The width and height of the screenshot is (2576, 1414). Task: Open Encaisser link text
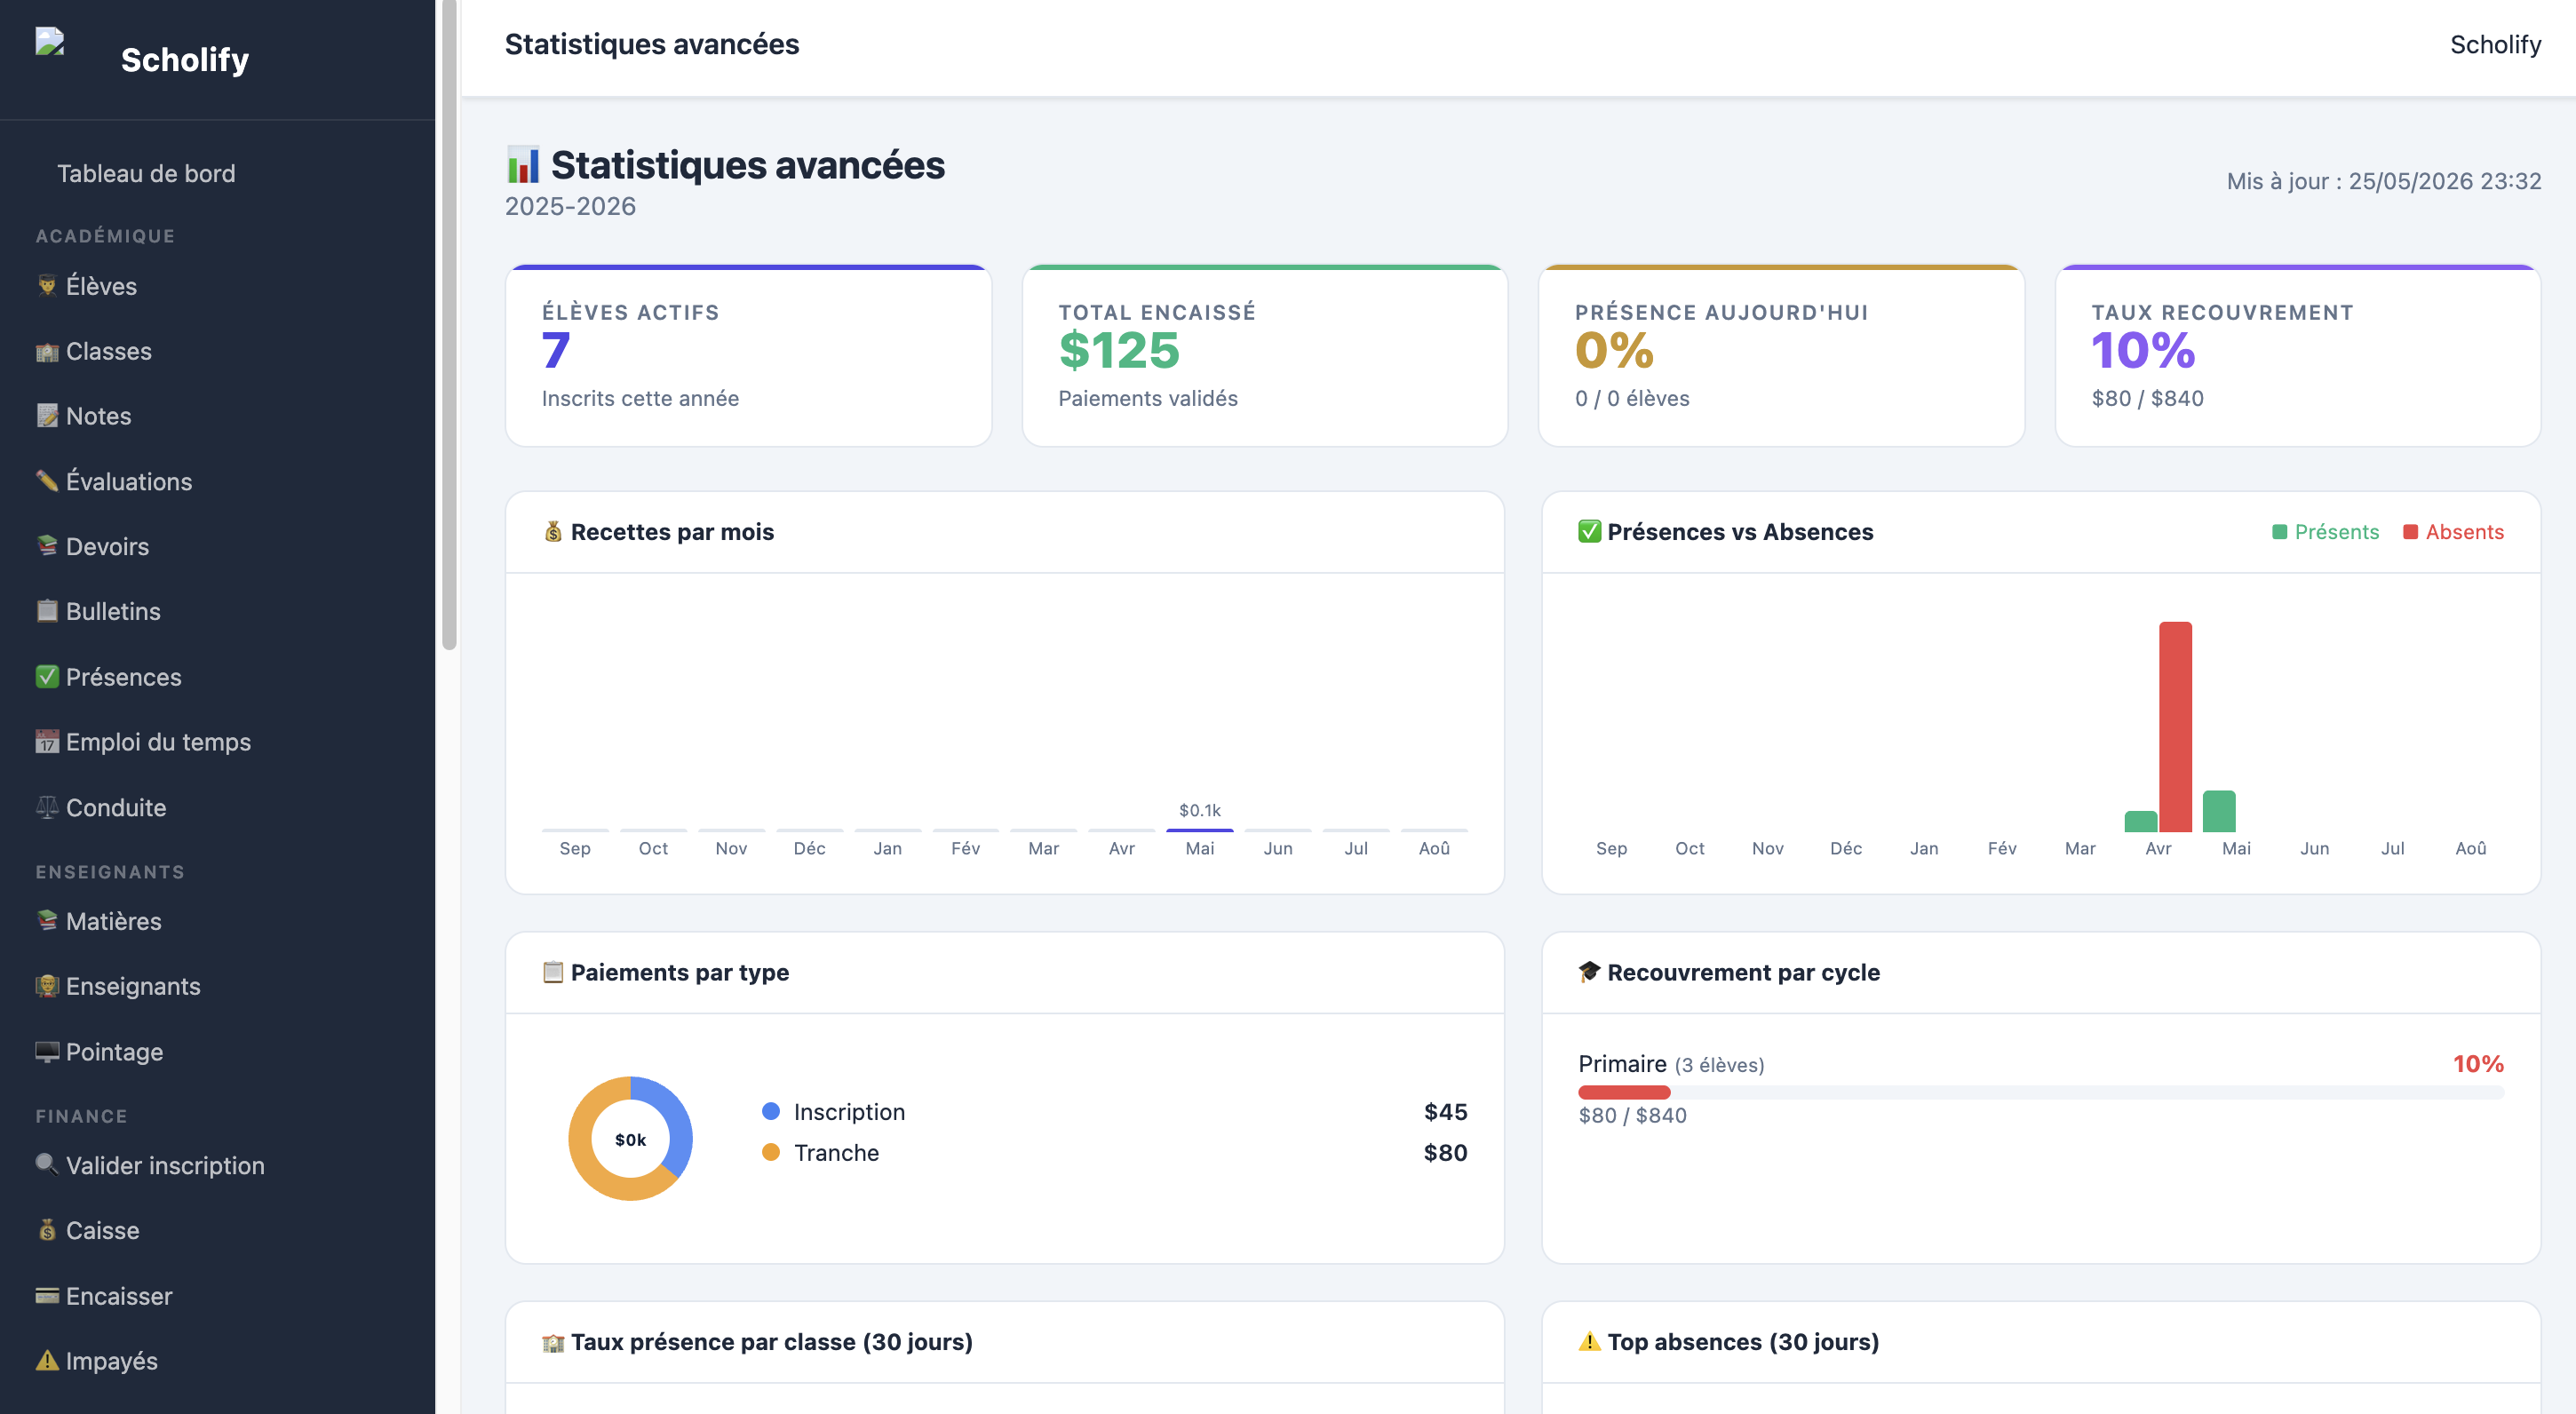point(119,1296)
